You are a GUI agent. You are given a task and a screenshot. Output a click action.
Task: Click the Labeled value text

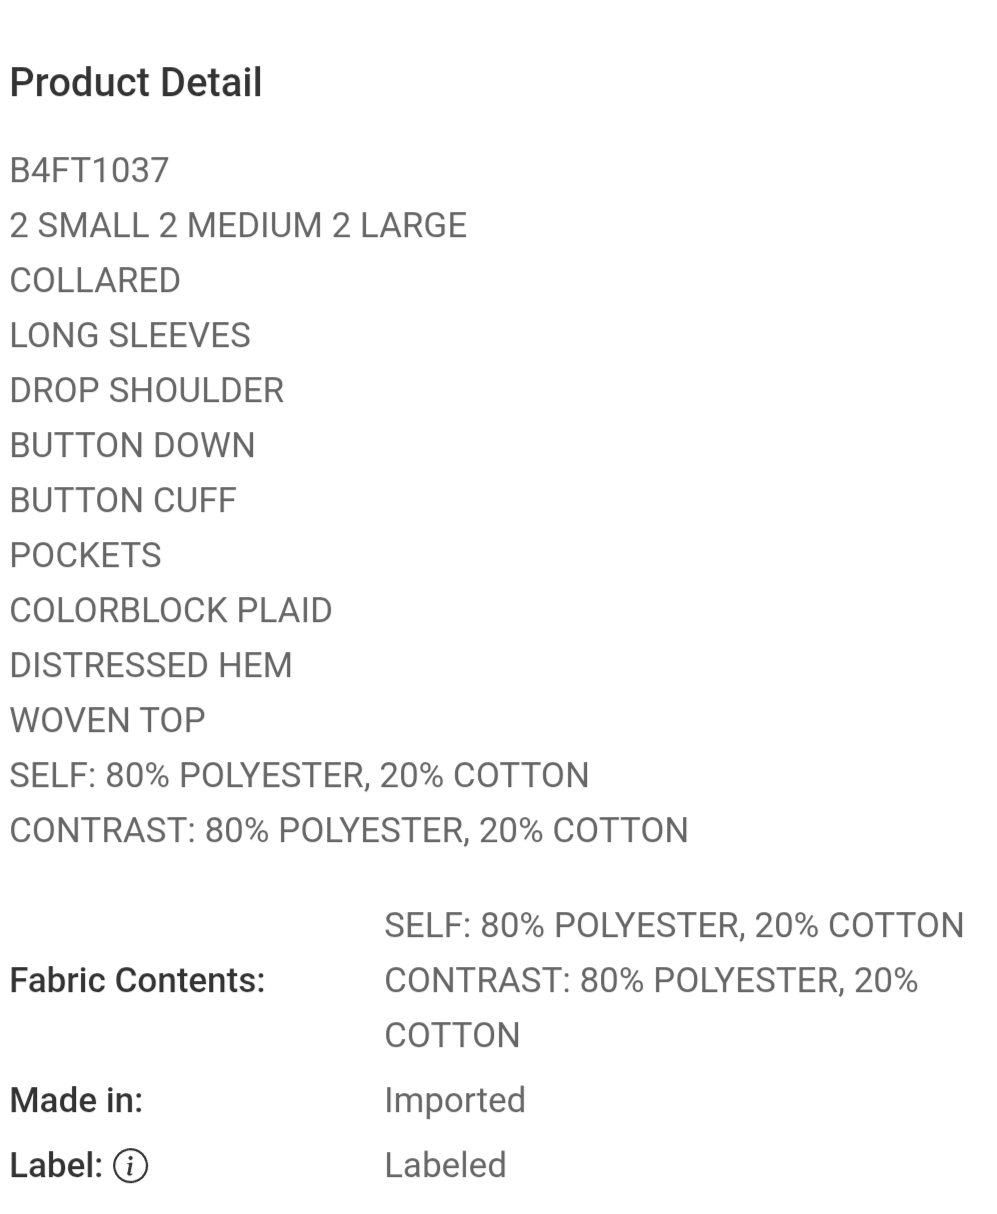pos(445,1165)
